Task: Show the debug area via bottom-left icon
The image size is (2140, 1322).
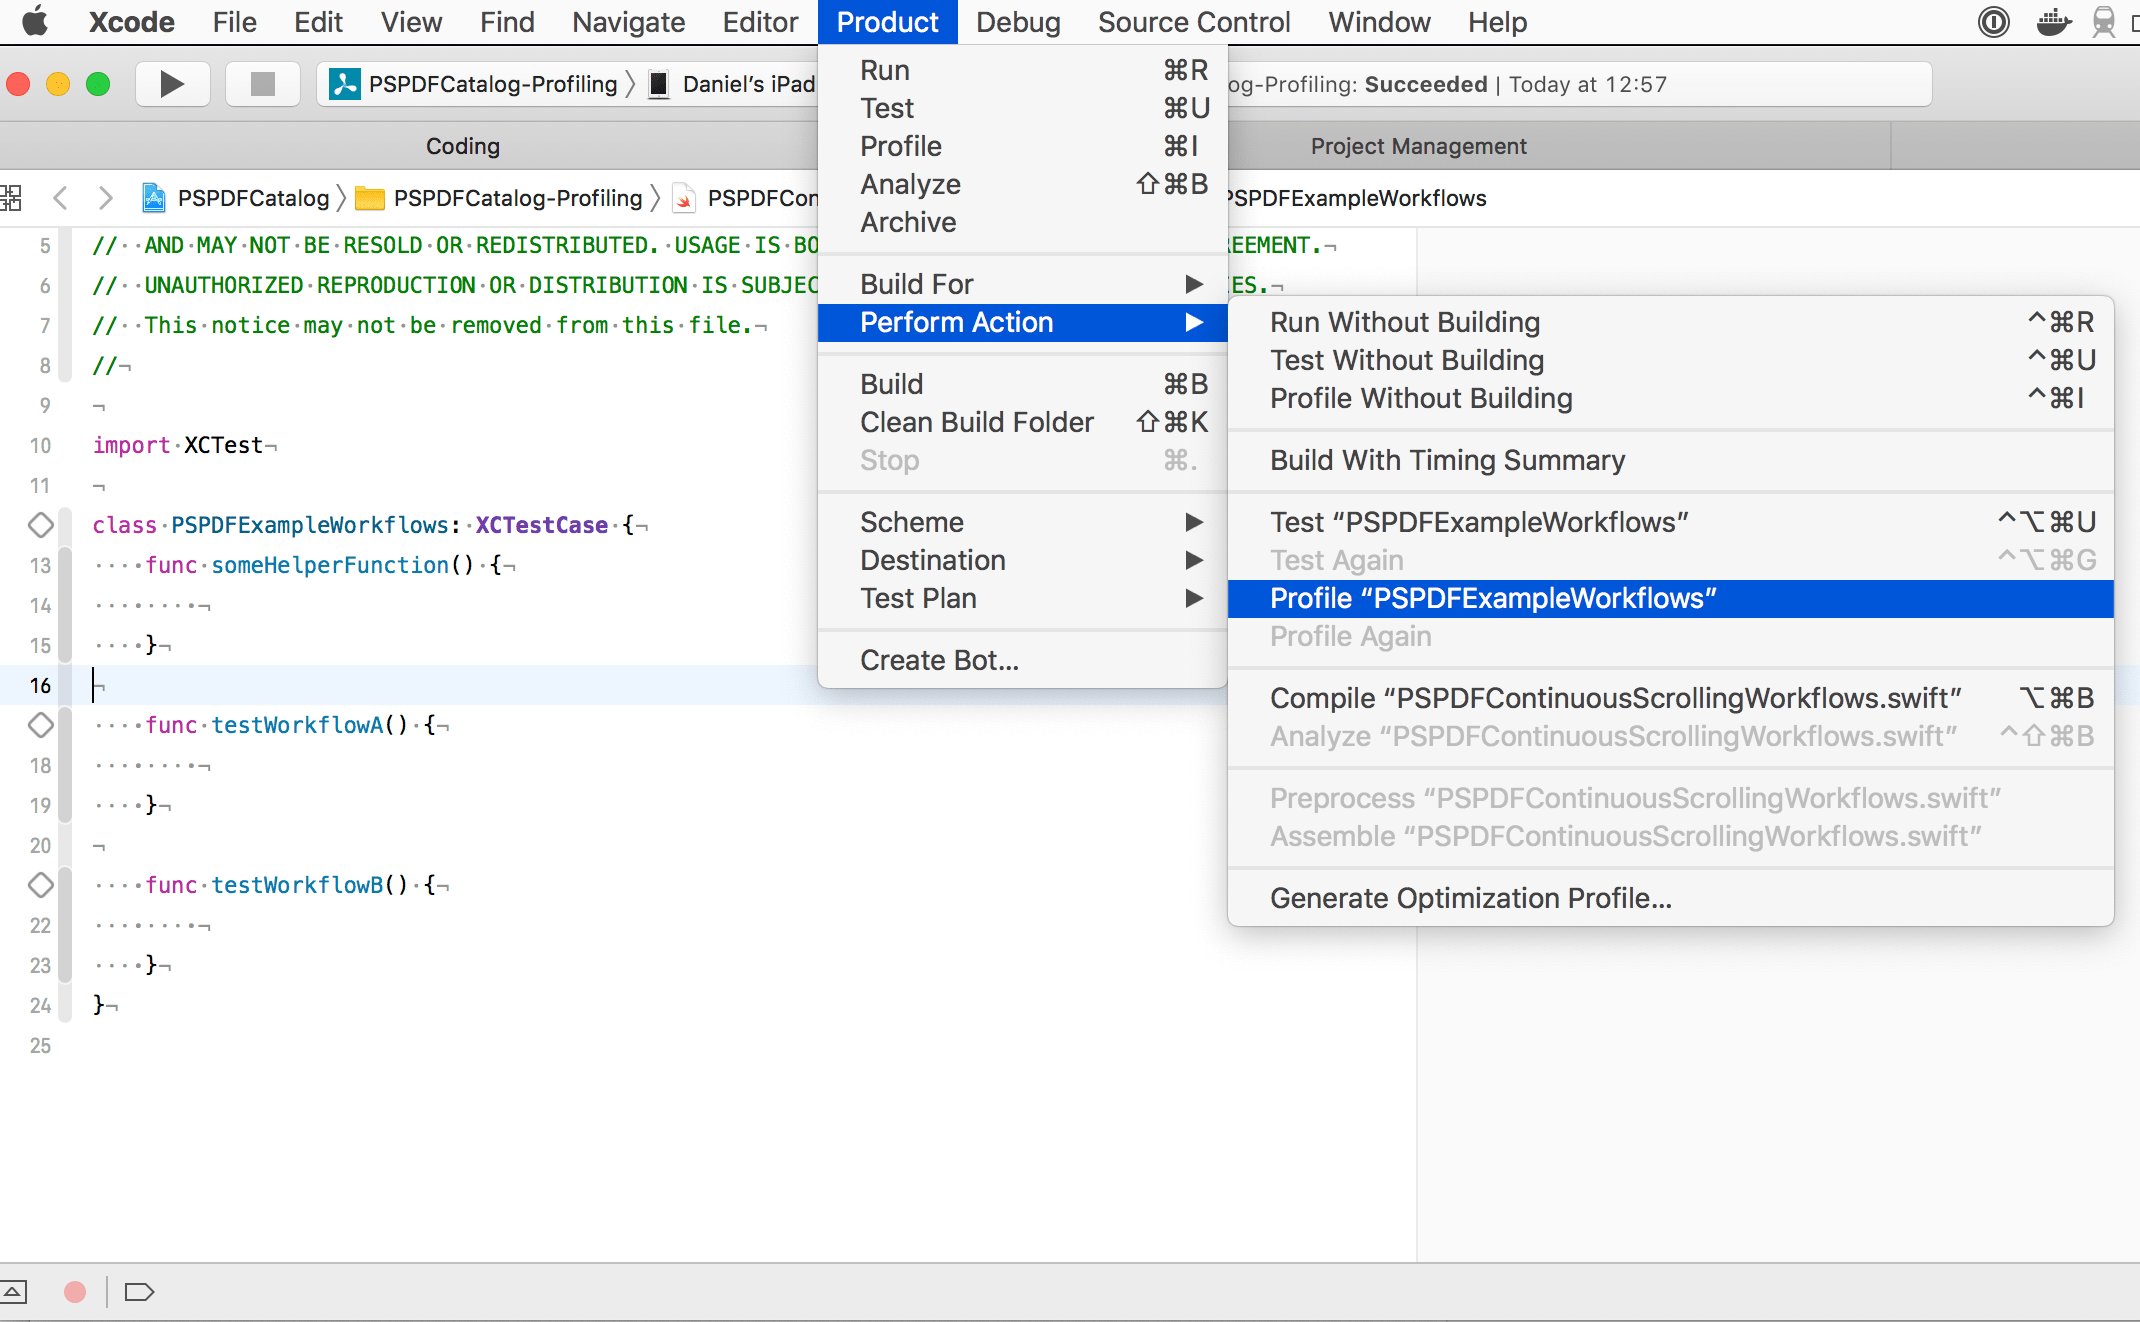Action: click(x=14, y=1292)
